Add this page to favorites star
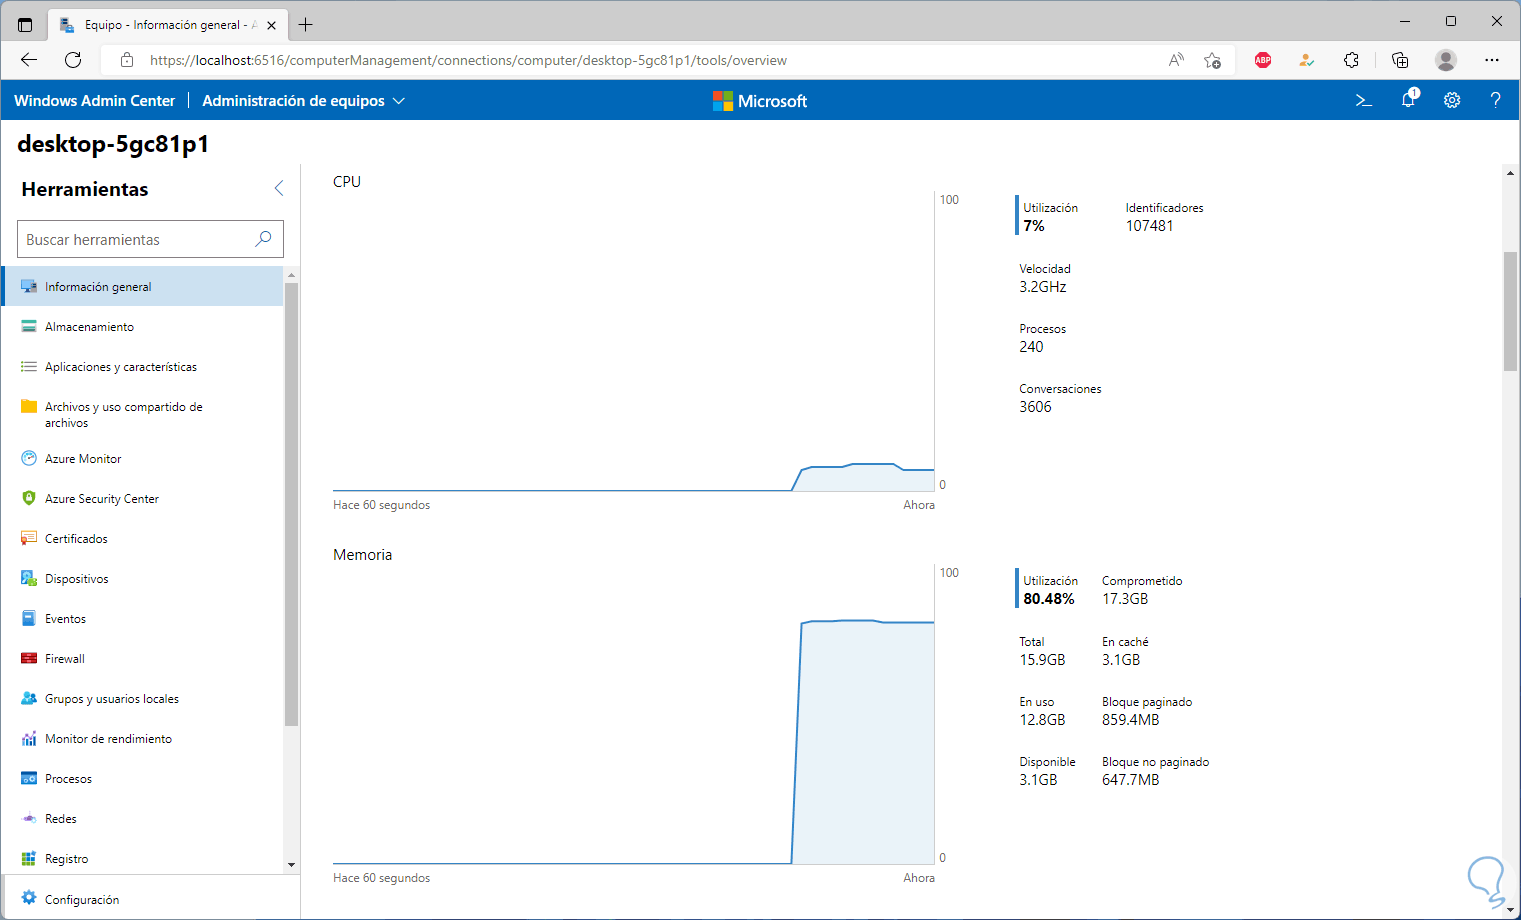The image size is (1521, 920). [x=1212, y=60]
